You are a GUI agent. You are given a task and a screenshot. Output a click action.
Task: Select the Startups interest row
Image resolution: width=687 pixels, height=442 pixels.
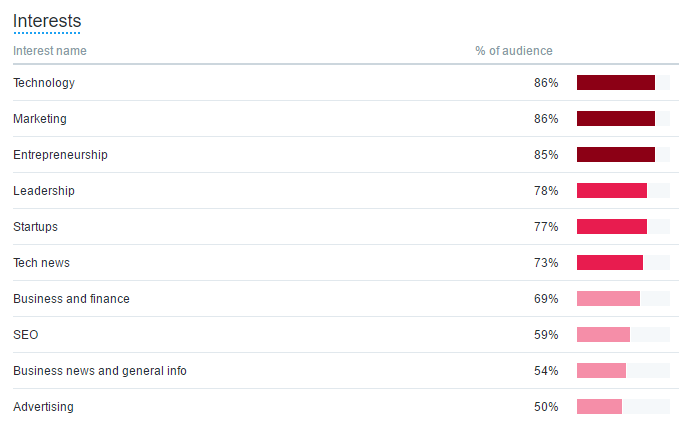point(346,226)
